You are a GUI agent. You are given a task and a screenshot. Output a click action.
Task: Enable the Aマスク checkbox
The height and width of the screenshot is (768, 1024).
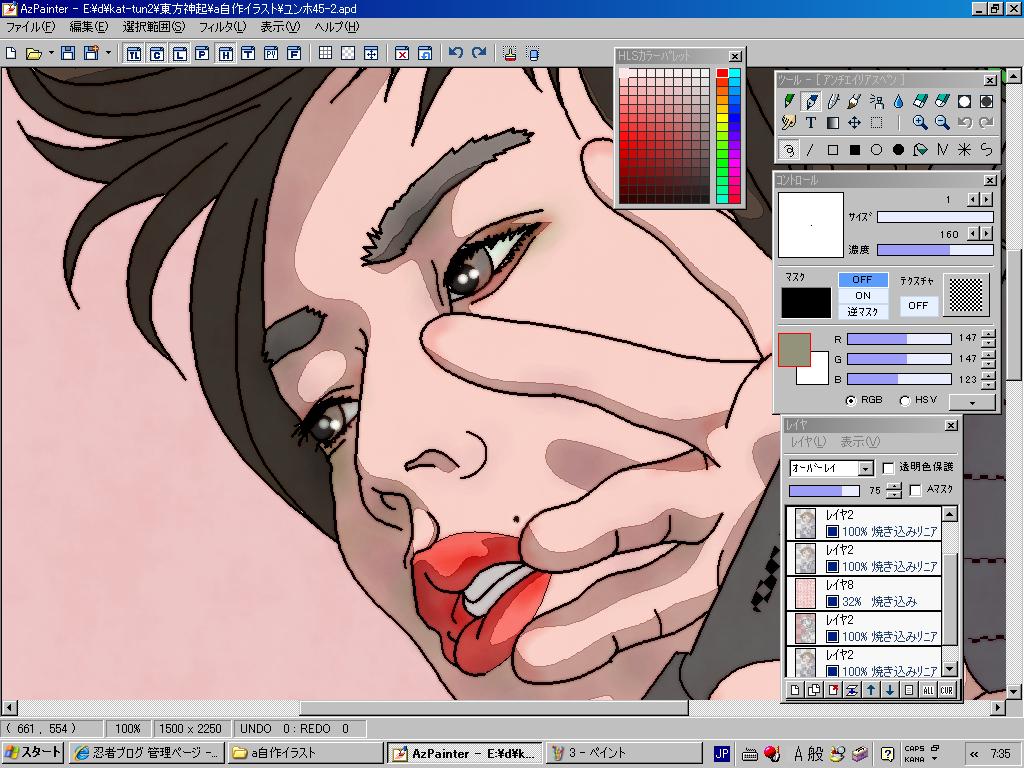click(x=916, y=490)
